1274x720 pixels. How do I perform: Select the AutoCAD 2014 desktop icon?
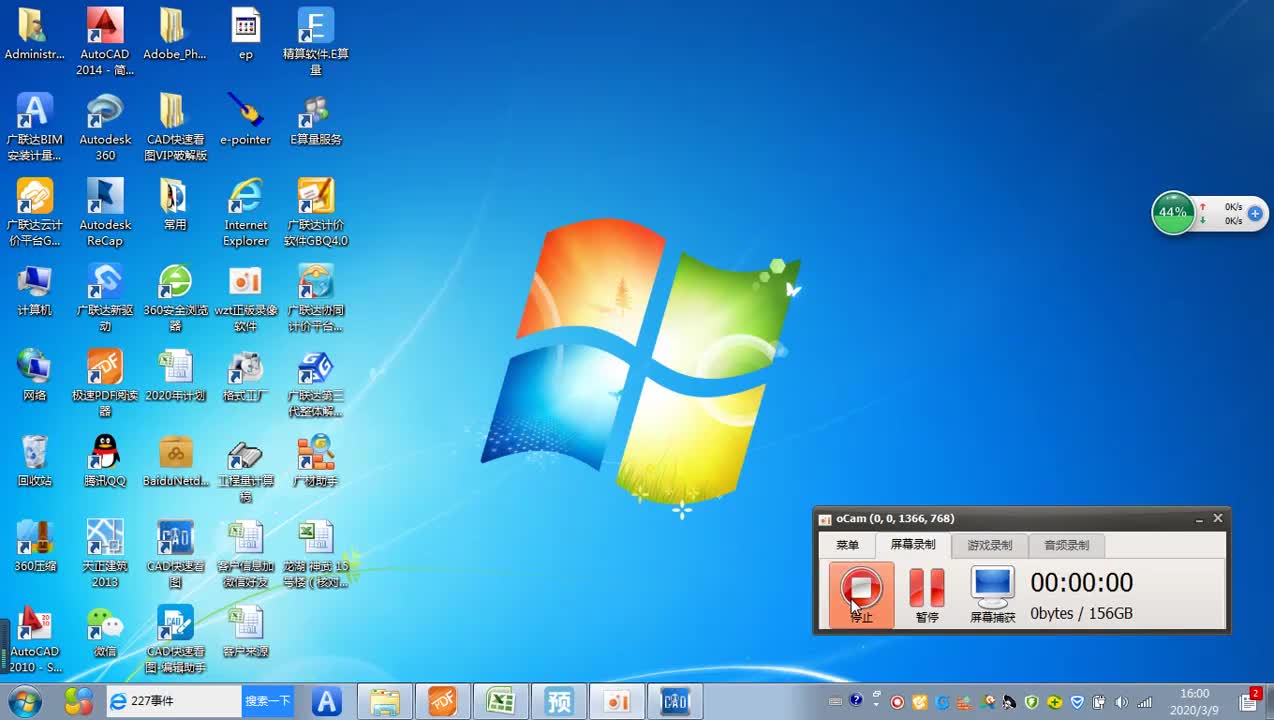(x=105, y=42)
